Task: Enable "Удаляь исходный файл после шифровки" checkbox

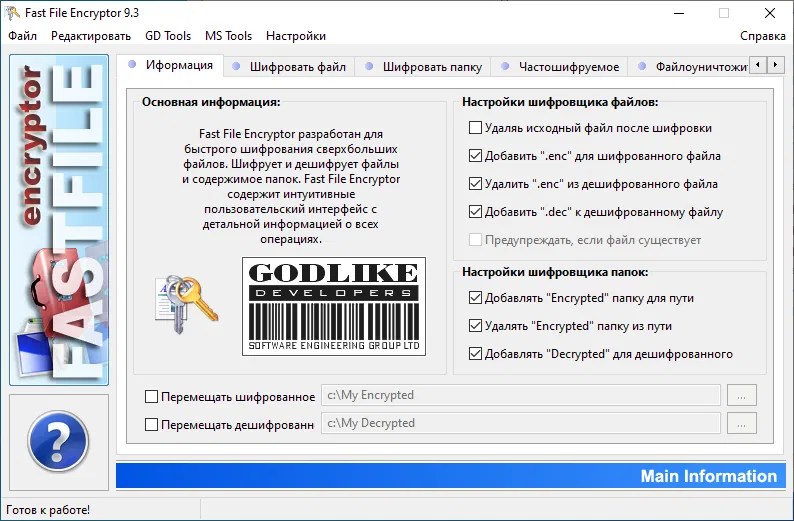Action: click(x=475, y=128)
